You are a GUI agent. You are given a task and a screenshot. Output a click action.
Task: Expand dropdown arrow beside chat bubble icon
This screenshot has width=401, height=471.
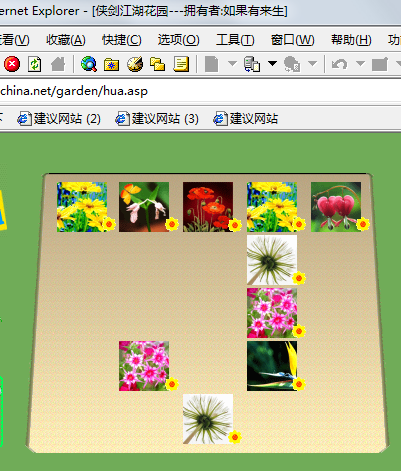[x=312, y=63]
